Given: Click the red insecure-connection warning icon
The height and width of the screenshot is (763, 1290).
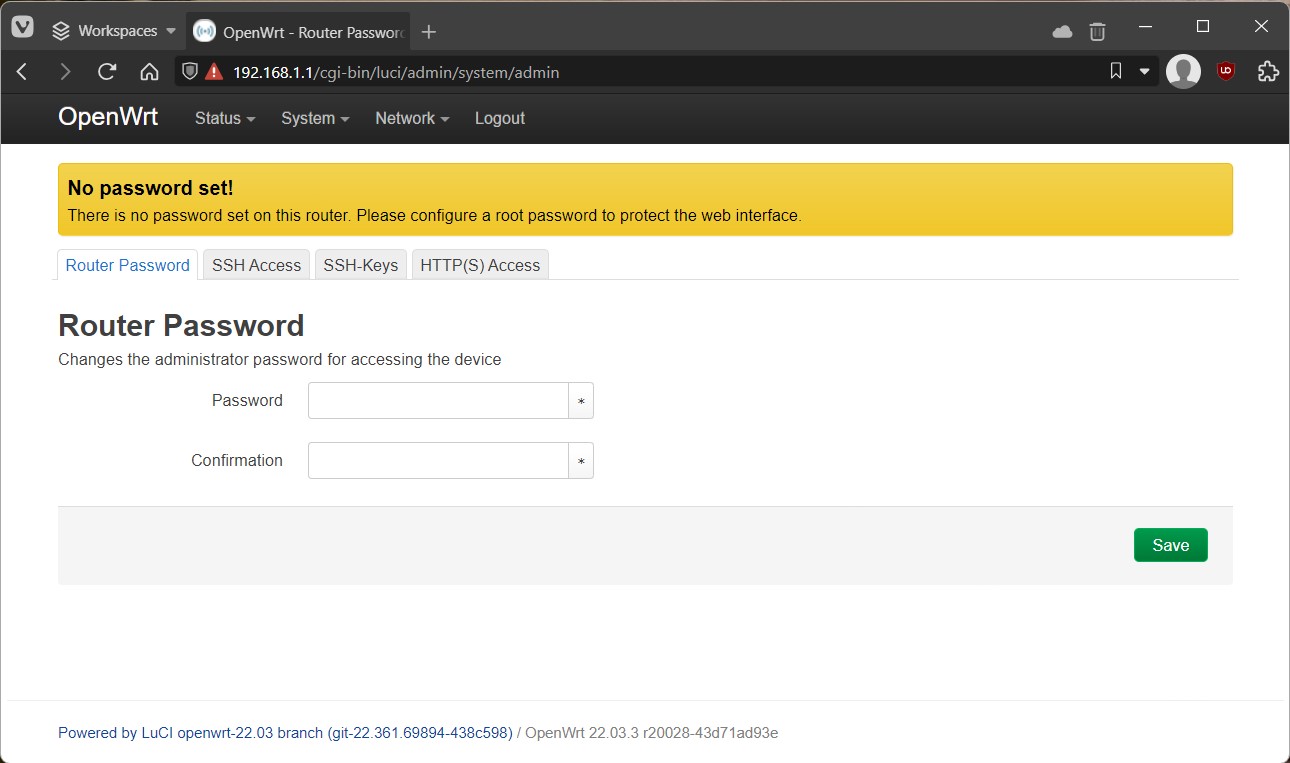Looking at the screenshot, I should click(214, 72).
